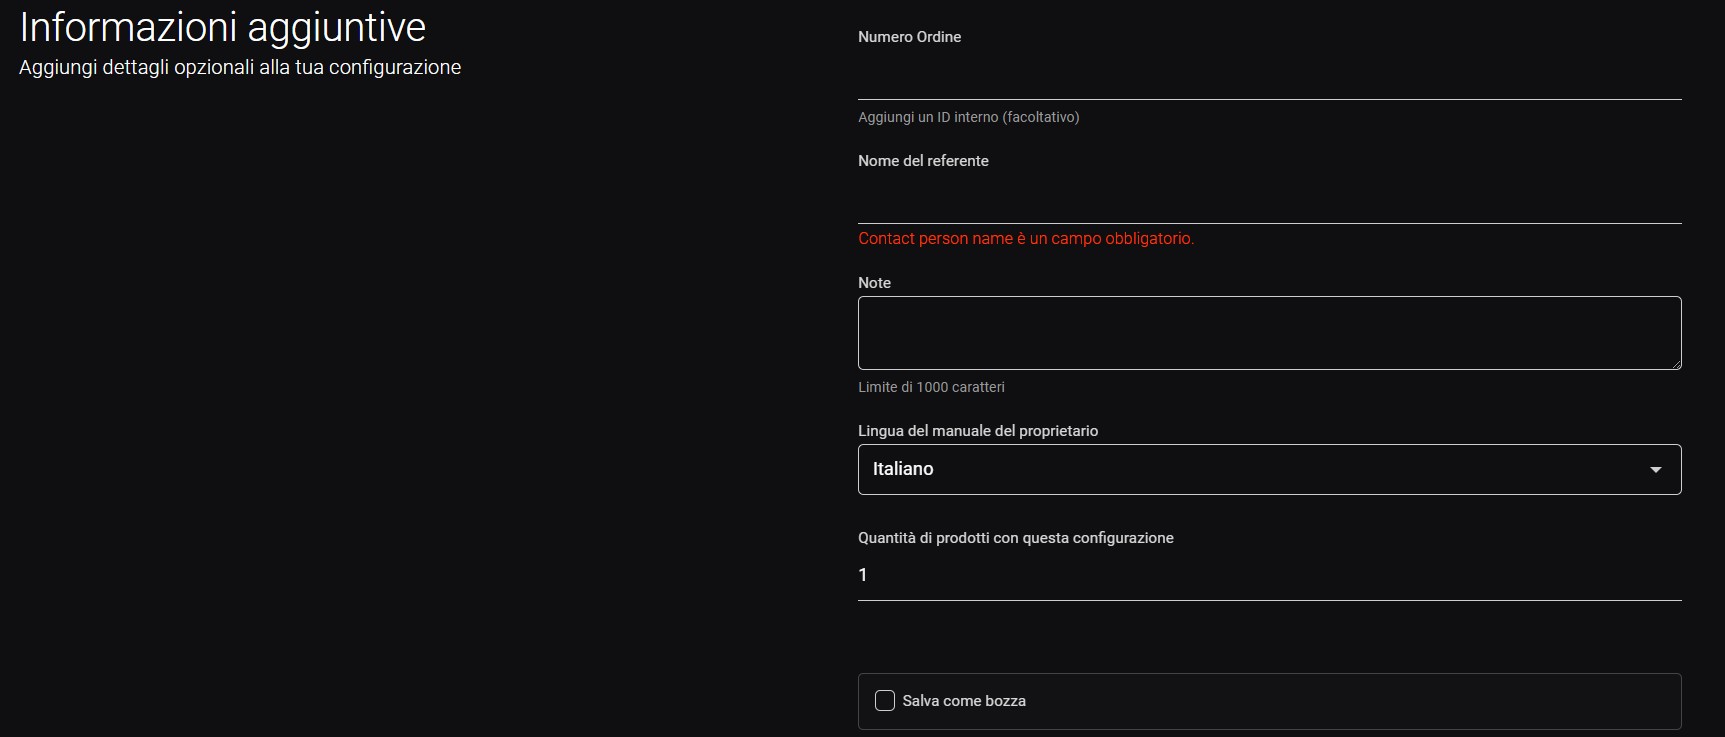
Task: Click the Quantità di prodotti con questa configurazione label
Action: 1016,538
